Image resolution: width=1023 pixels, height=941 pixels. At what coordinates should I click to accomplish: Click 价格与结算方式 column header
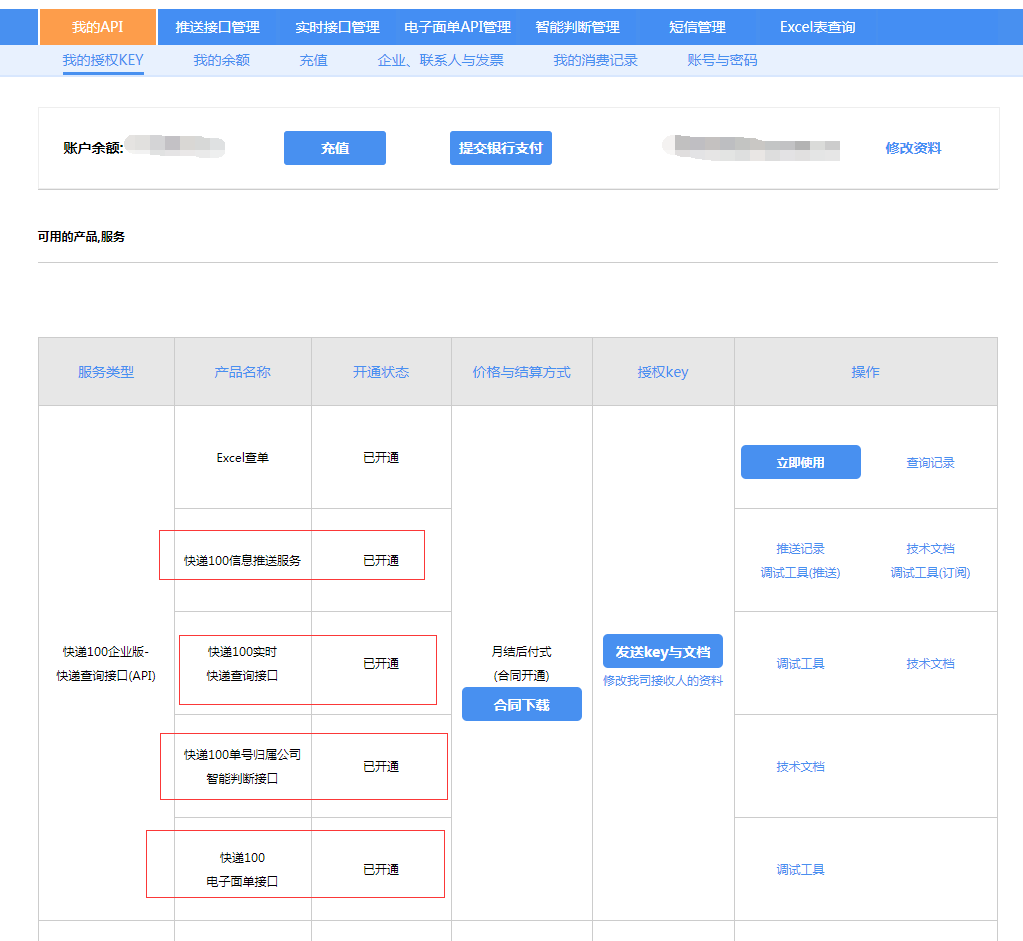tap(522, 372)
